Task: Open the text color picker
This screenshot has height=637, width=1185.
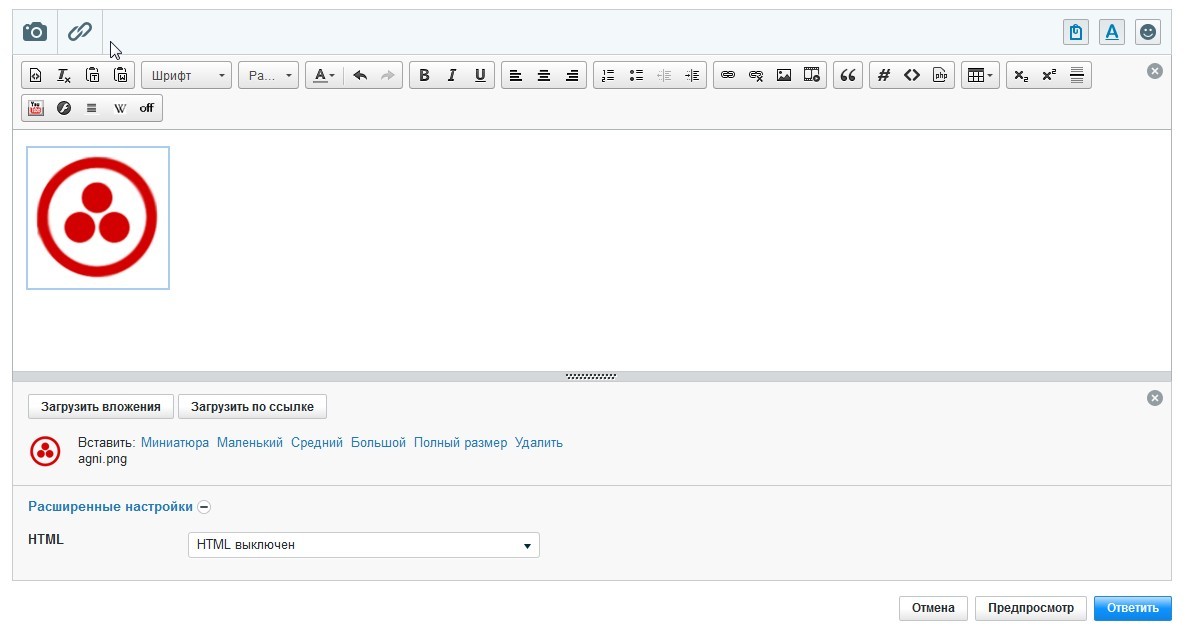Action: [321, 75]
